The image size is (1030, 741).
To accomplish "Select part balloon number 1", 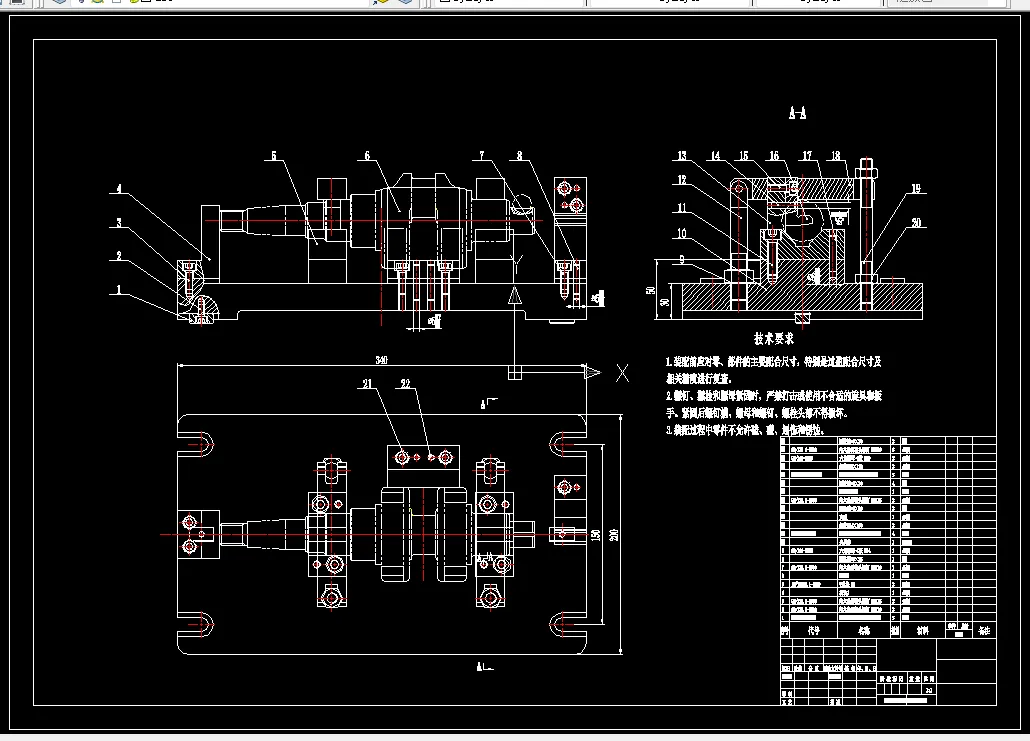I will point(118,289).
